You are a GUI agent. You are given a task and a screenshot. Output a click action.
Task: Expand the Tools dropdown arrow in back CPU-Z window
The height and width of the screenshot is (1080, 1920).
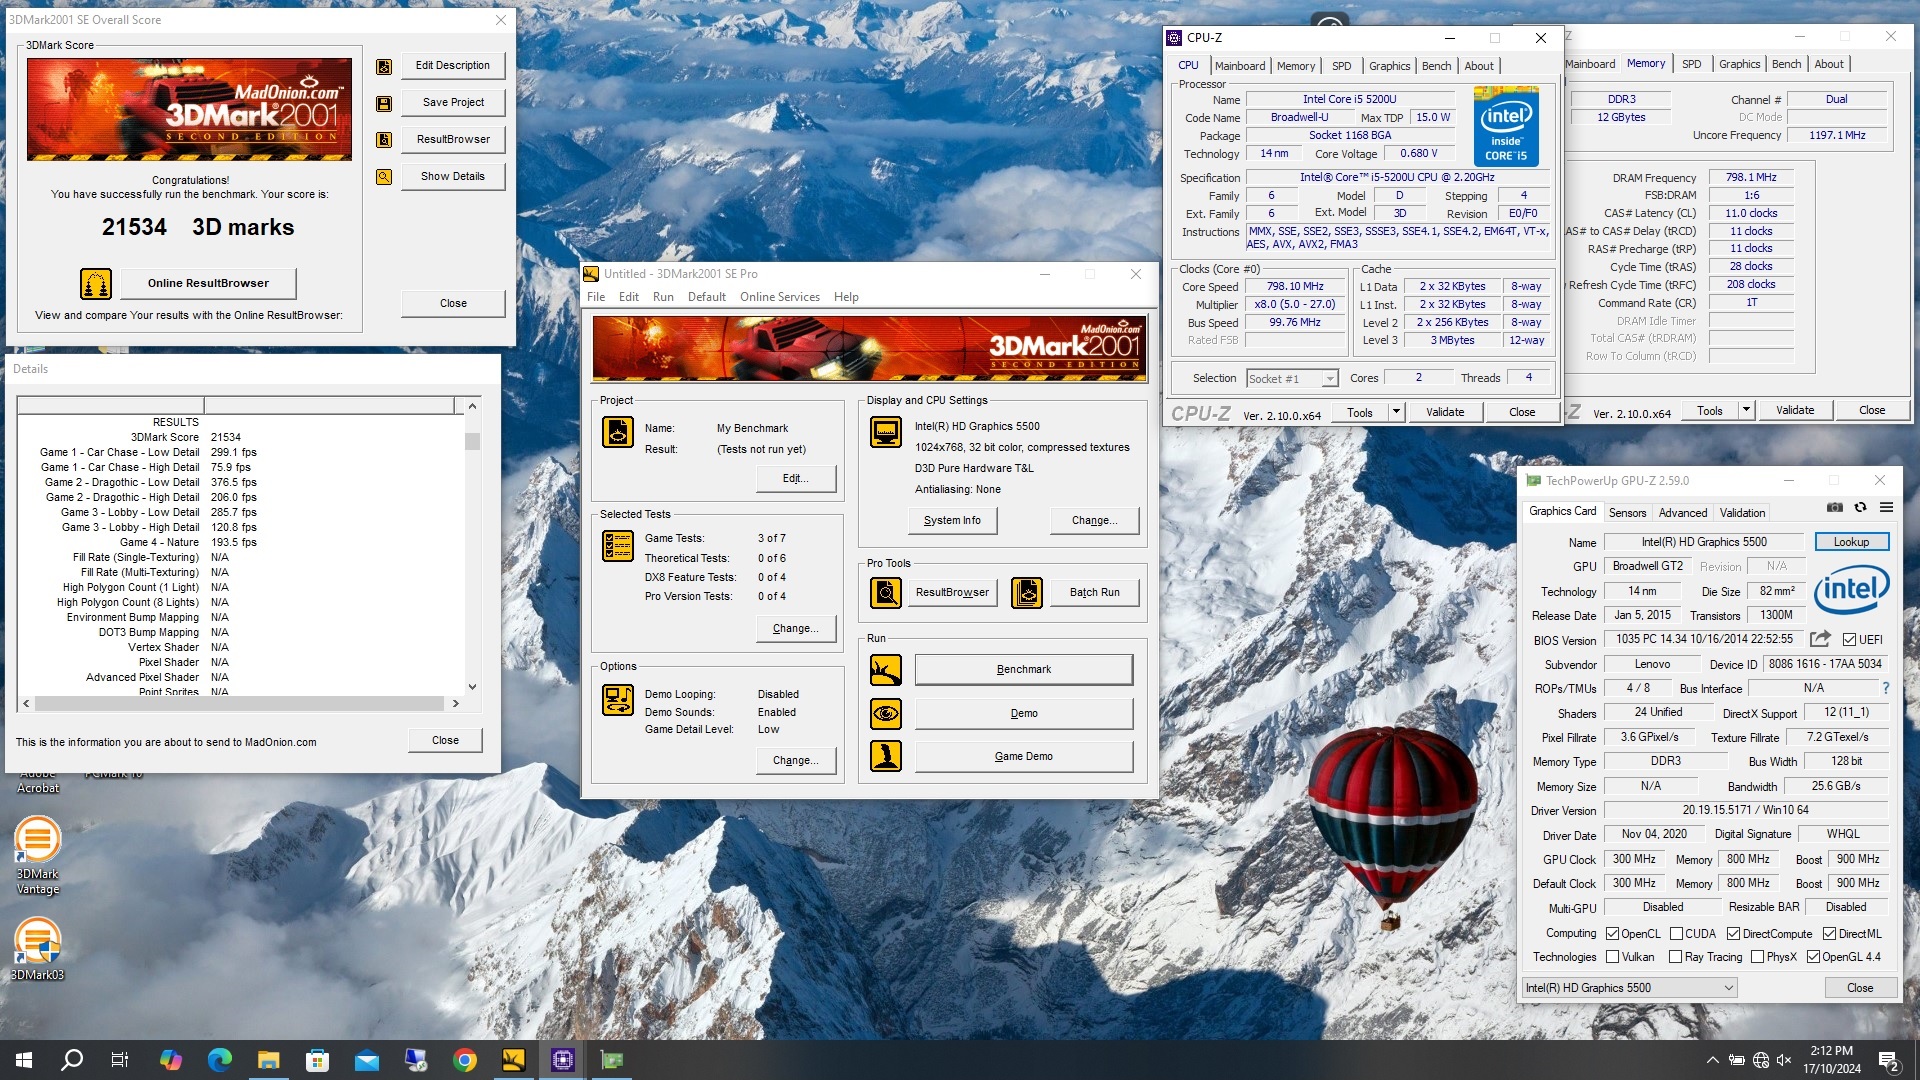click(1746, 410)
